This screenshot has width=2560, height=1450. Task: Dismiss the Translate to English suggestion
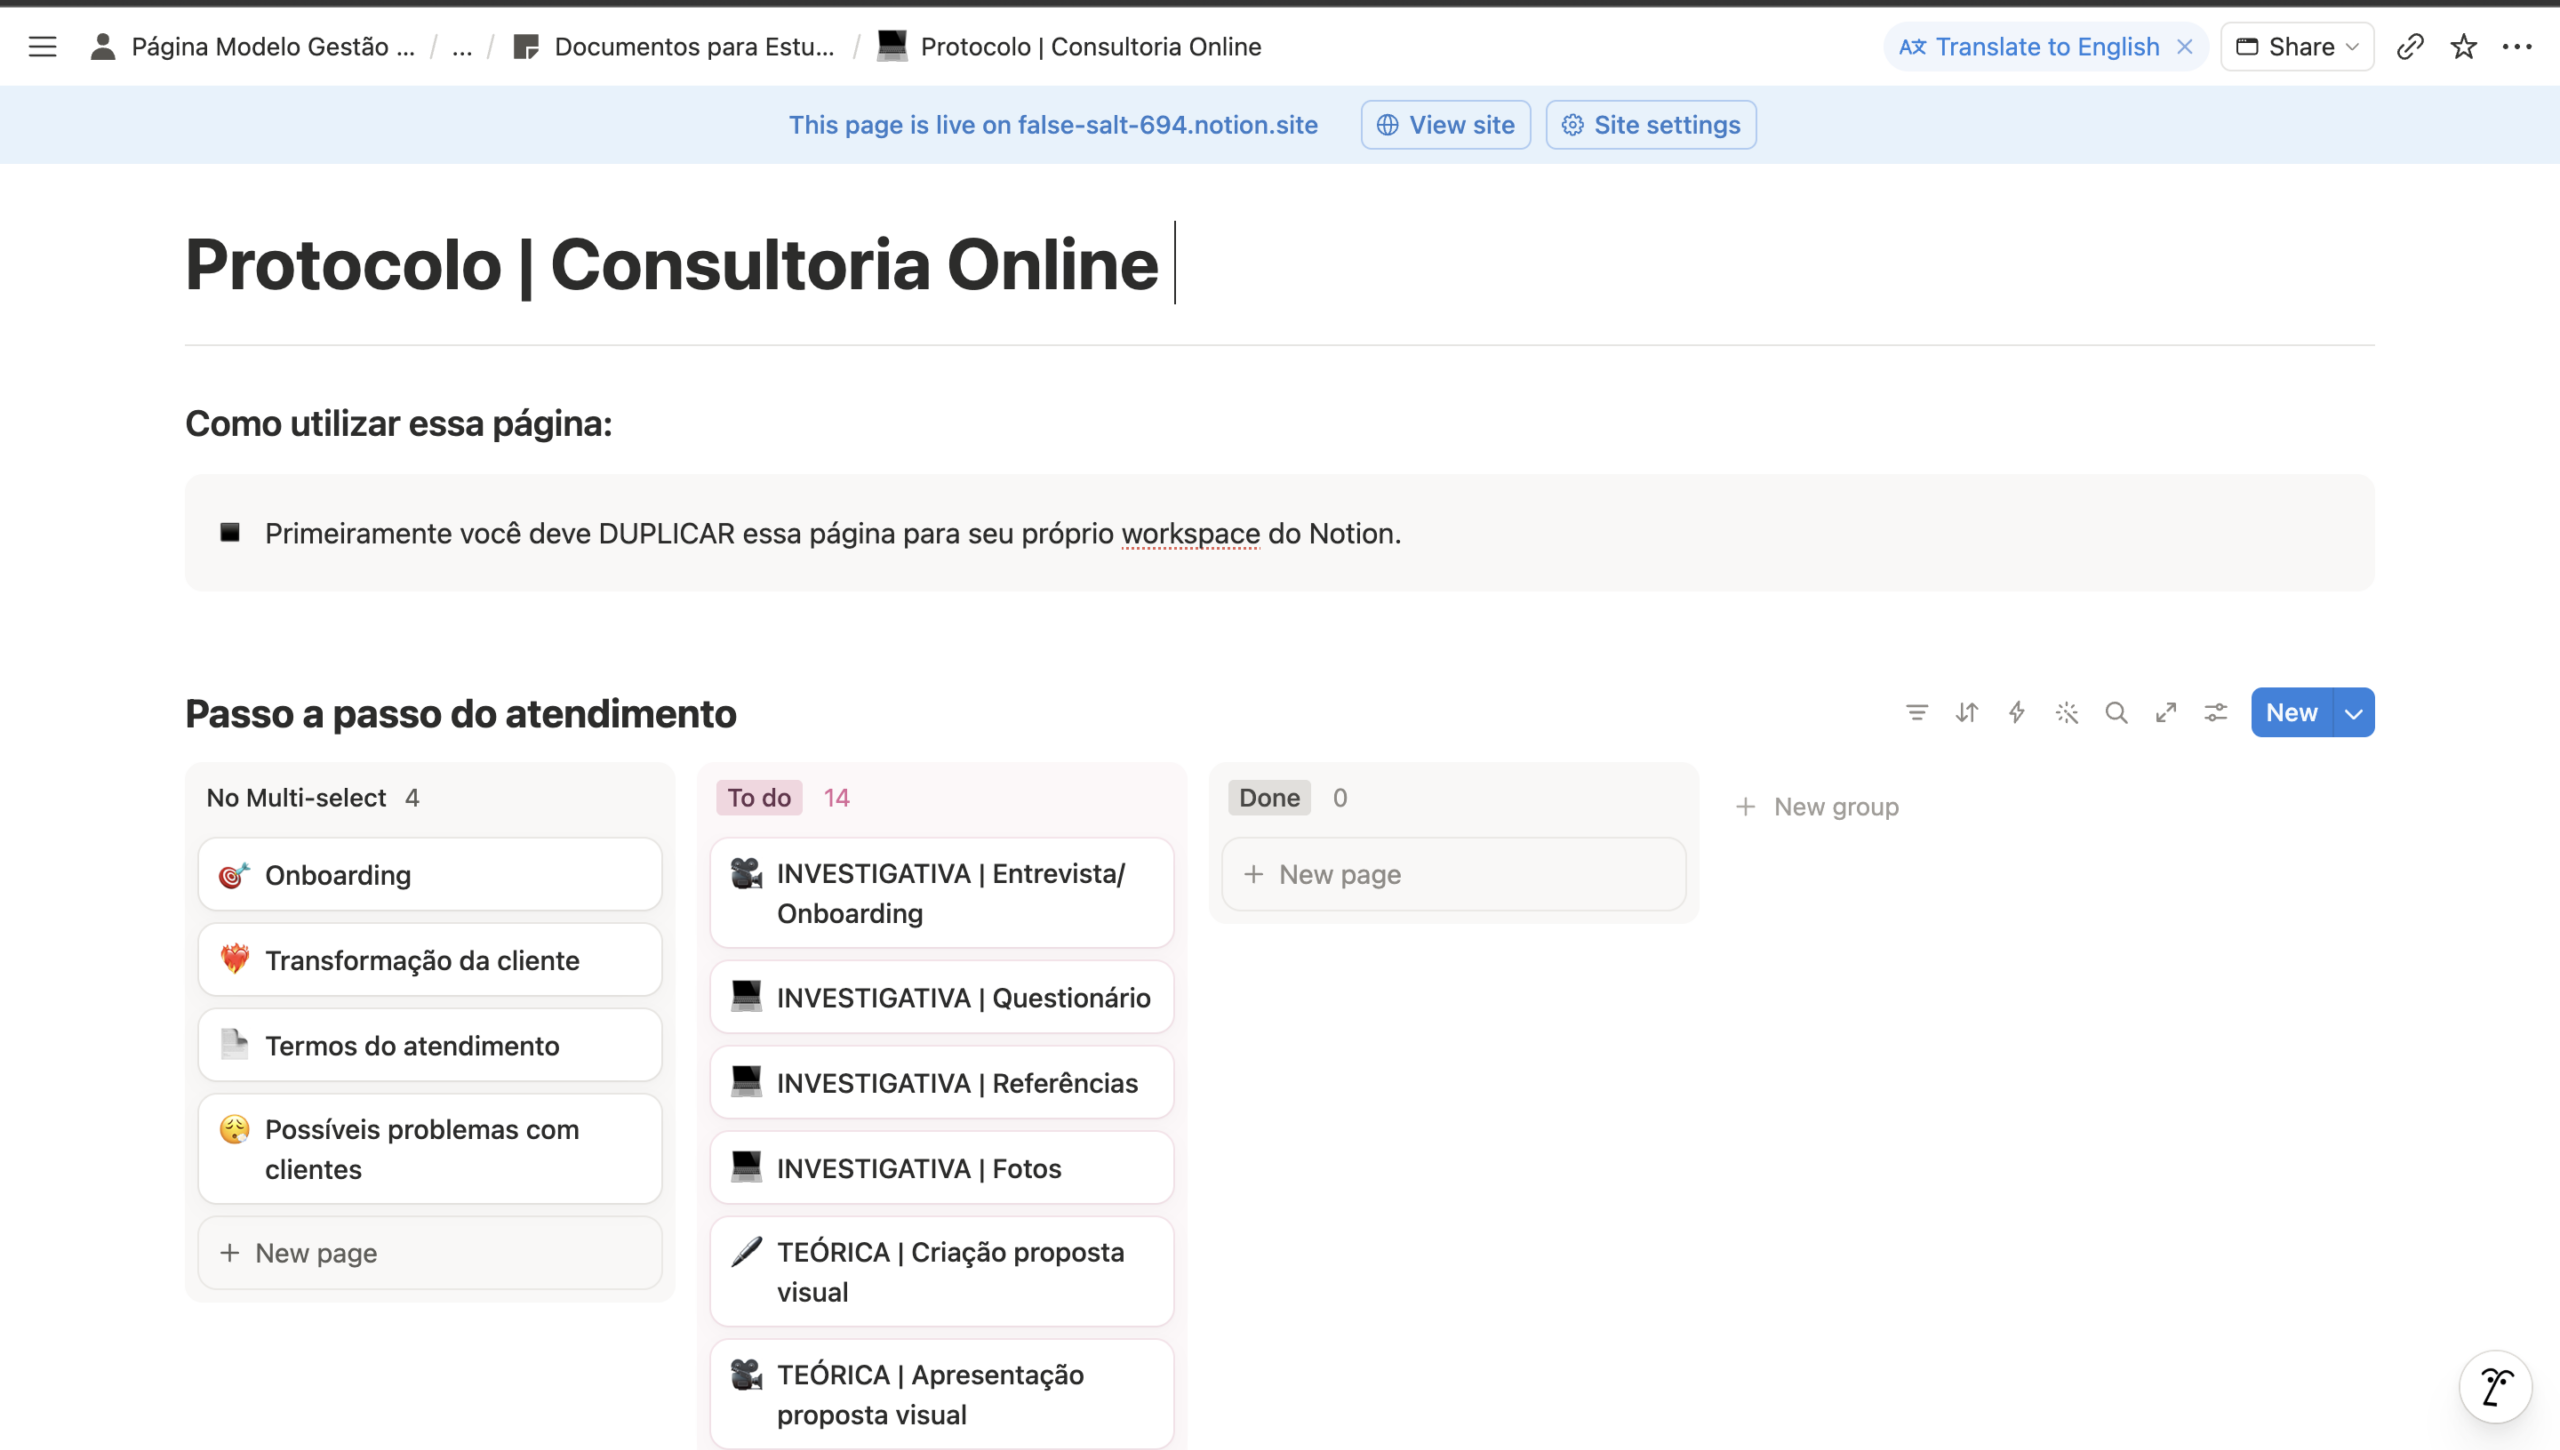2185,46
